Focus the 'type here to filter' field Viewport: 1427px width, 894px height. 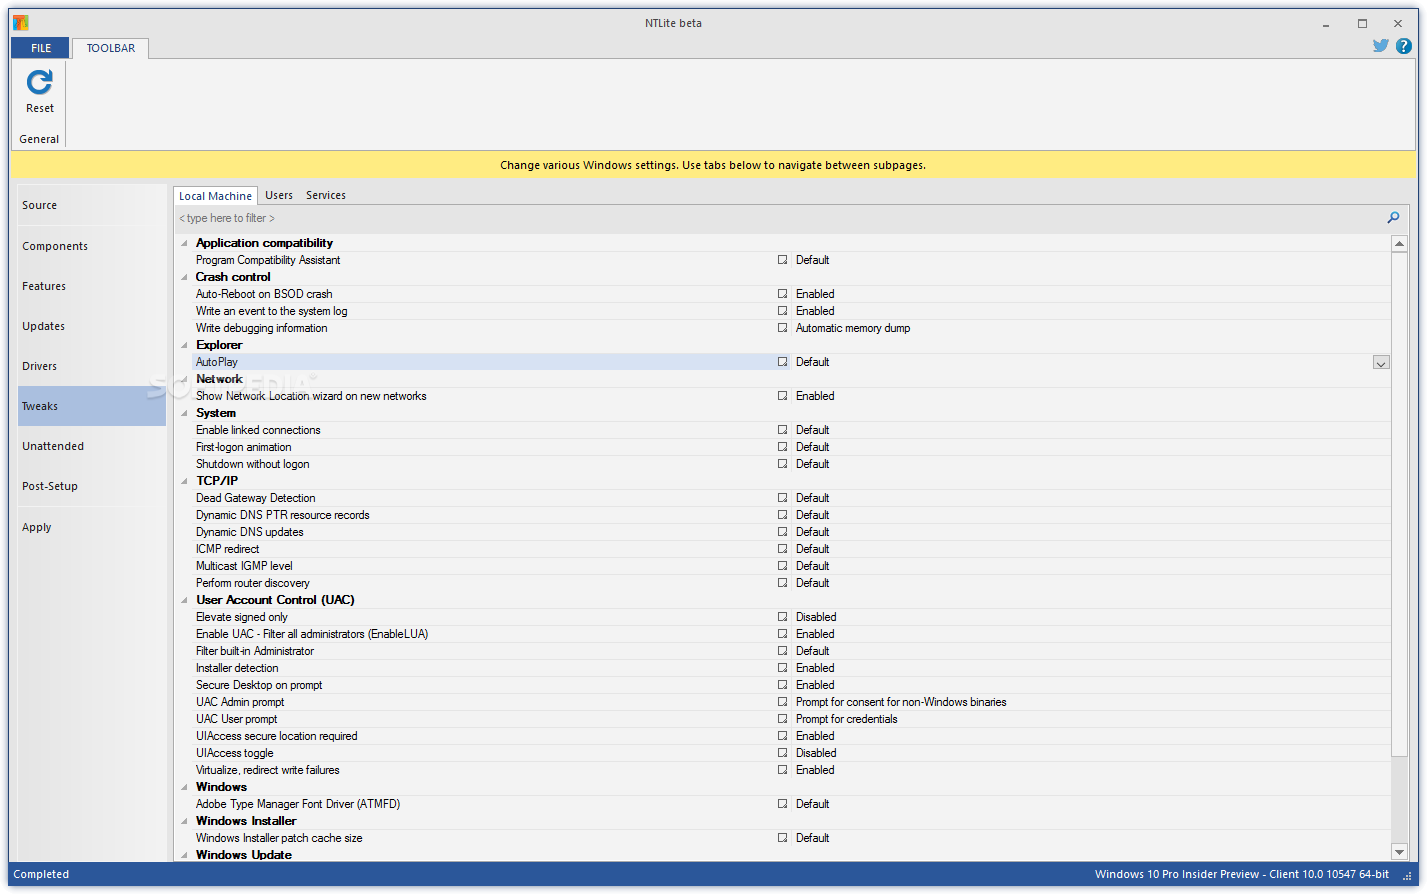780,218
